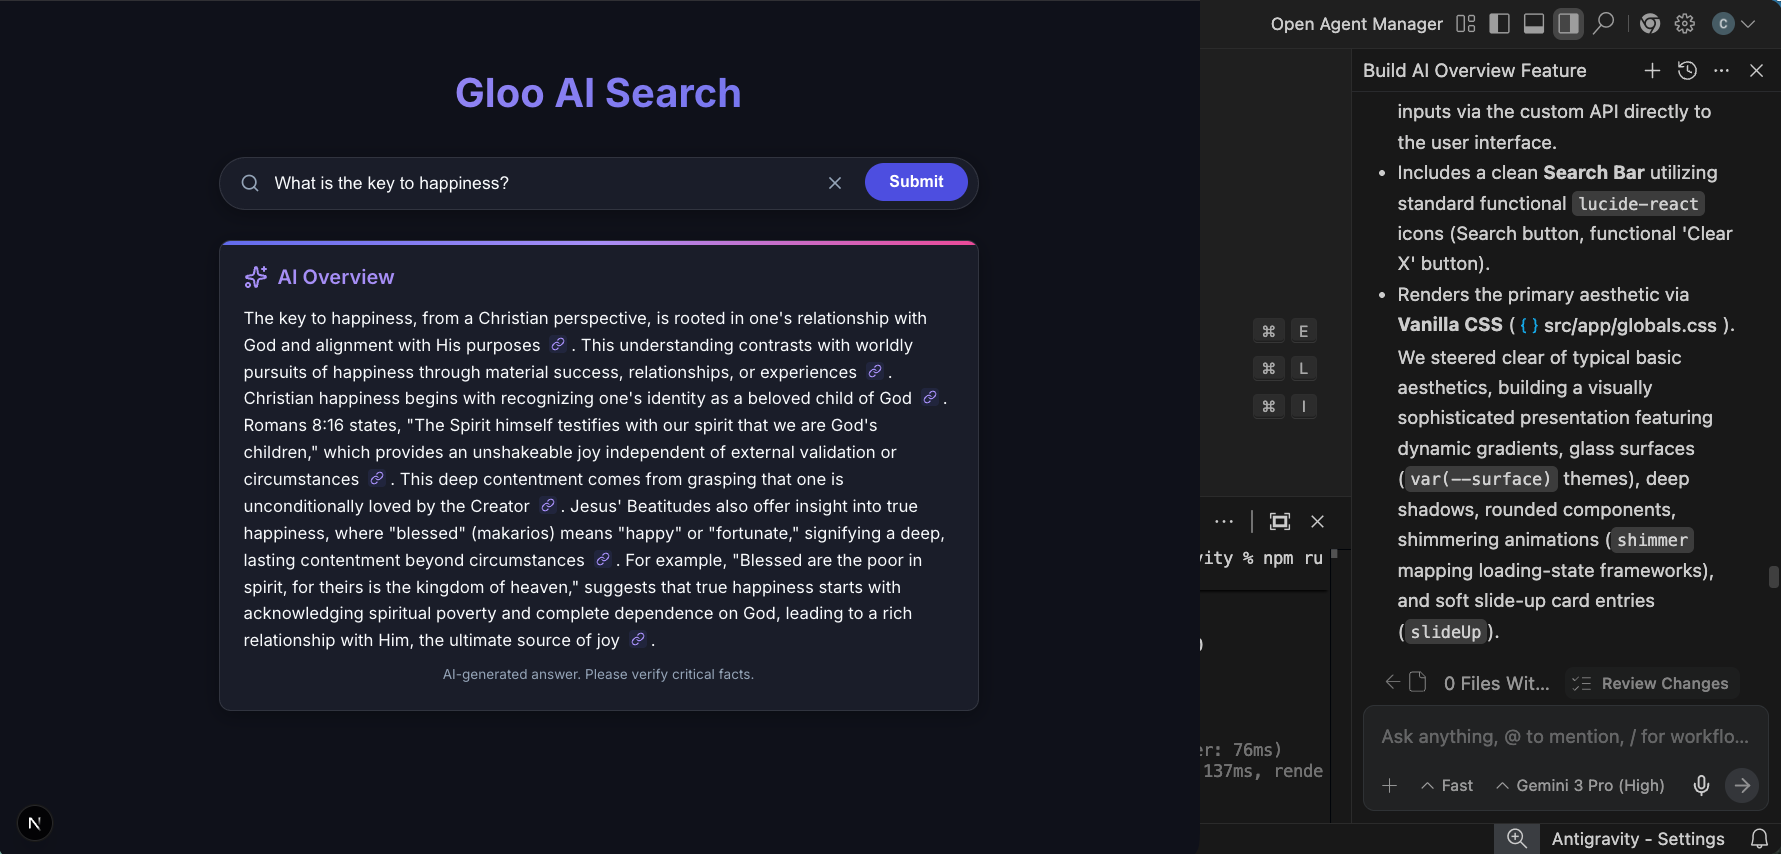1781x854 pixels.
Task: Click the 'shimmer' code tag
Action: [x=1651, y=540]
